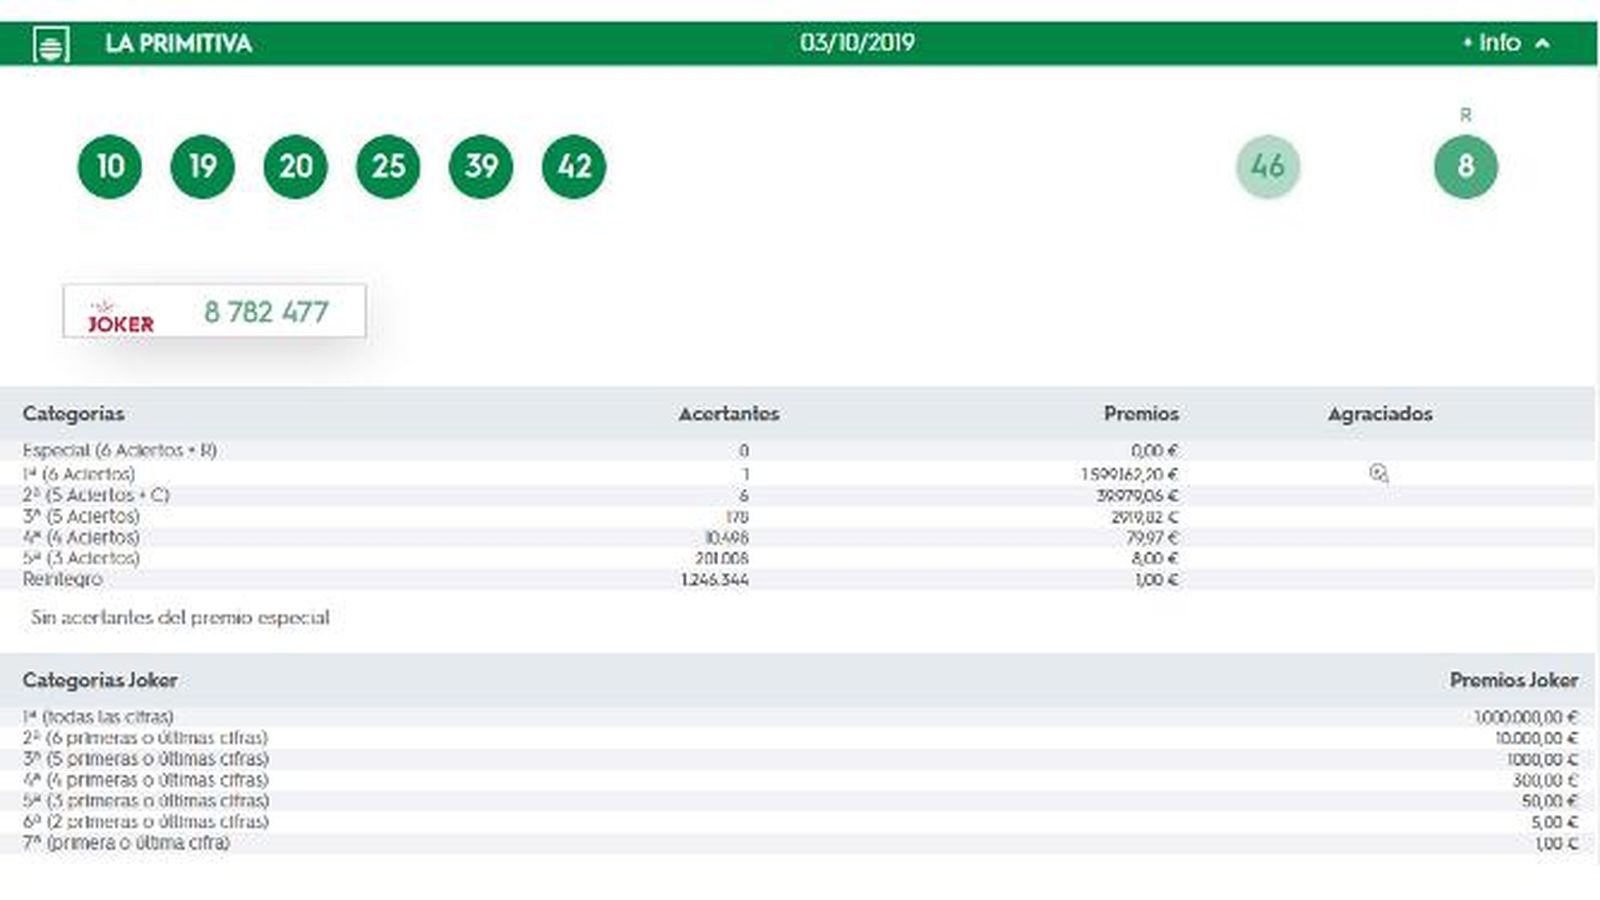This screenshot has width=1600, height=900.
Task: Click the Joker logo in number box
Action: click(x=120, y=317)
